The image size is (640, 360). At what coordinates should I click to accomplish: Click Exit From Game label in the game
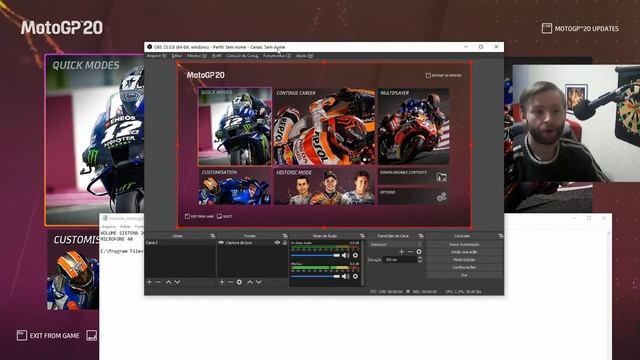click(x=54, y=336)
